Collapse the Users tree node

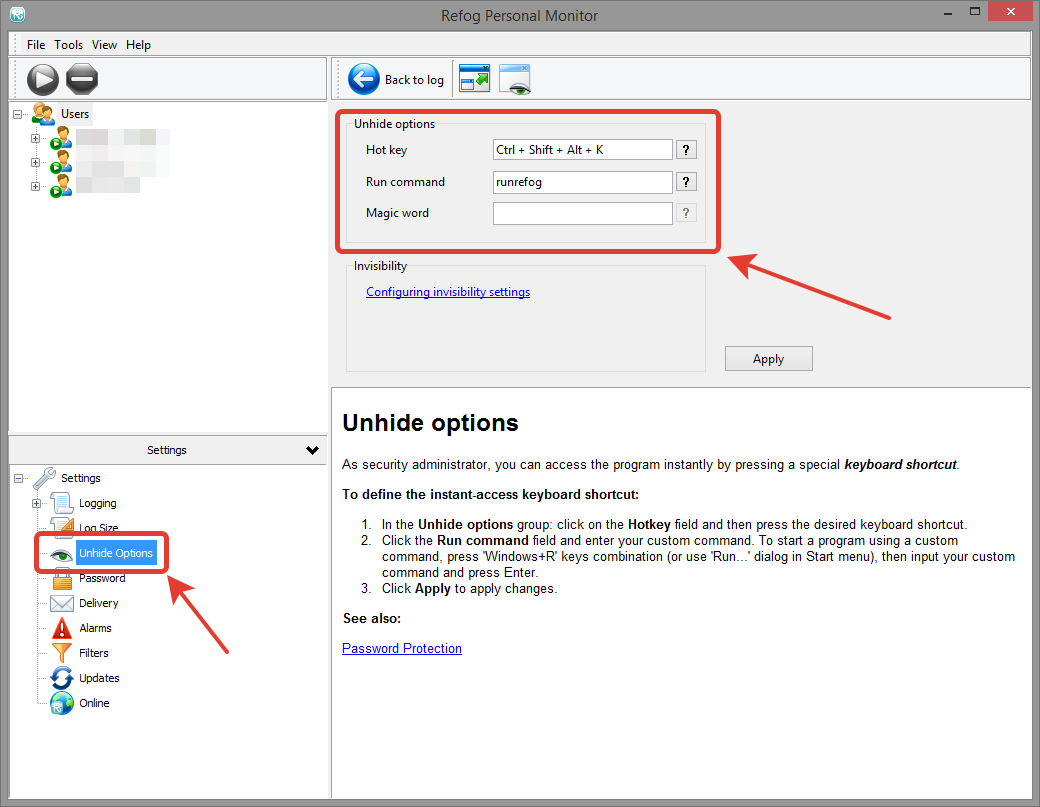pos(18,114)
